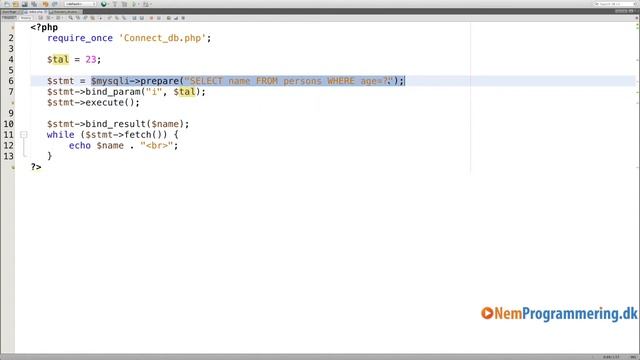Viewport: 640px width, 360px height.
Task: Click the SELECT query string
Action: 289,81
